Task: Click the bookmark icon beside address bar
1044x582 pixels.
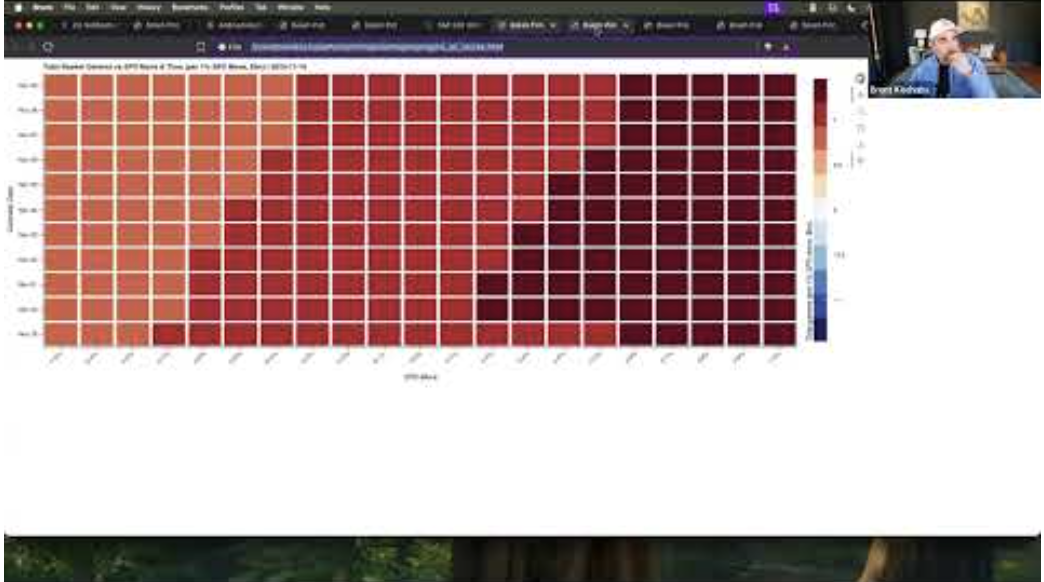Action: [200, 46]
